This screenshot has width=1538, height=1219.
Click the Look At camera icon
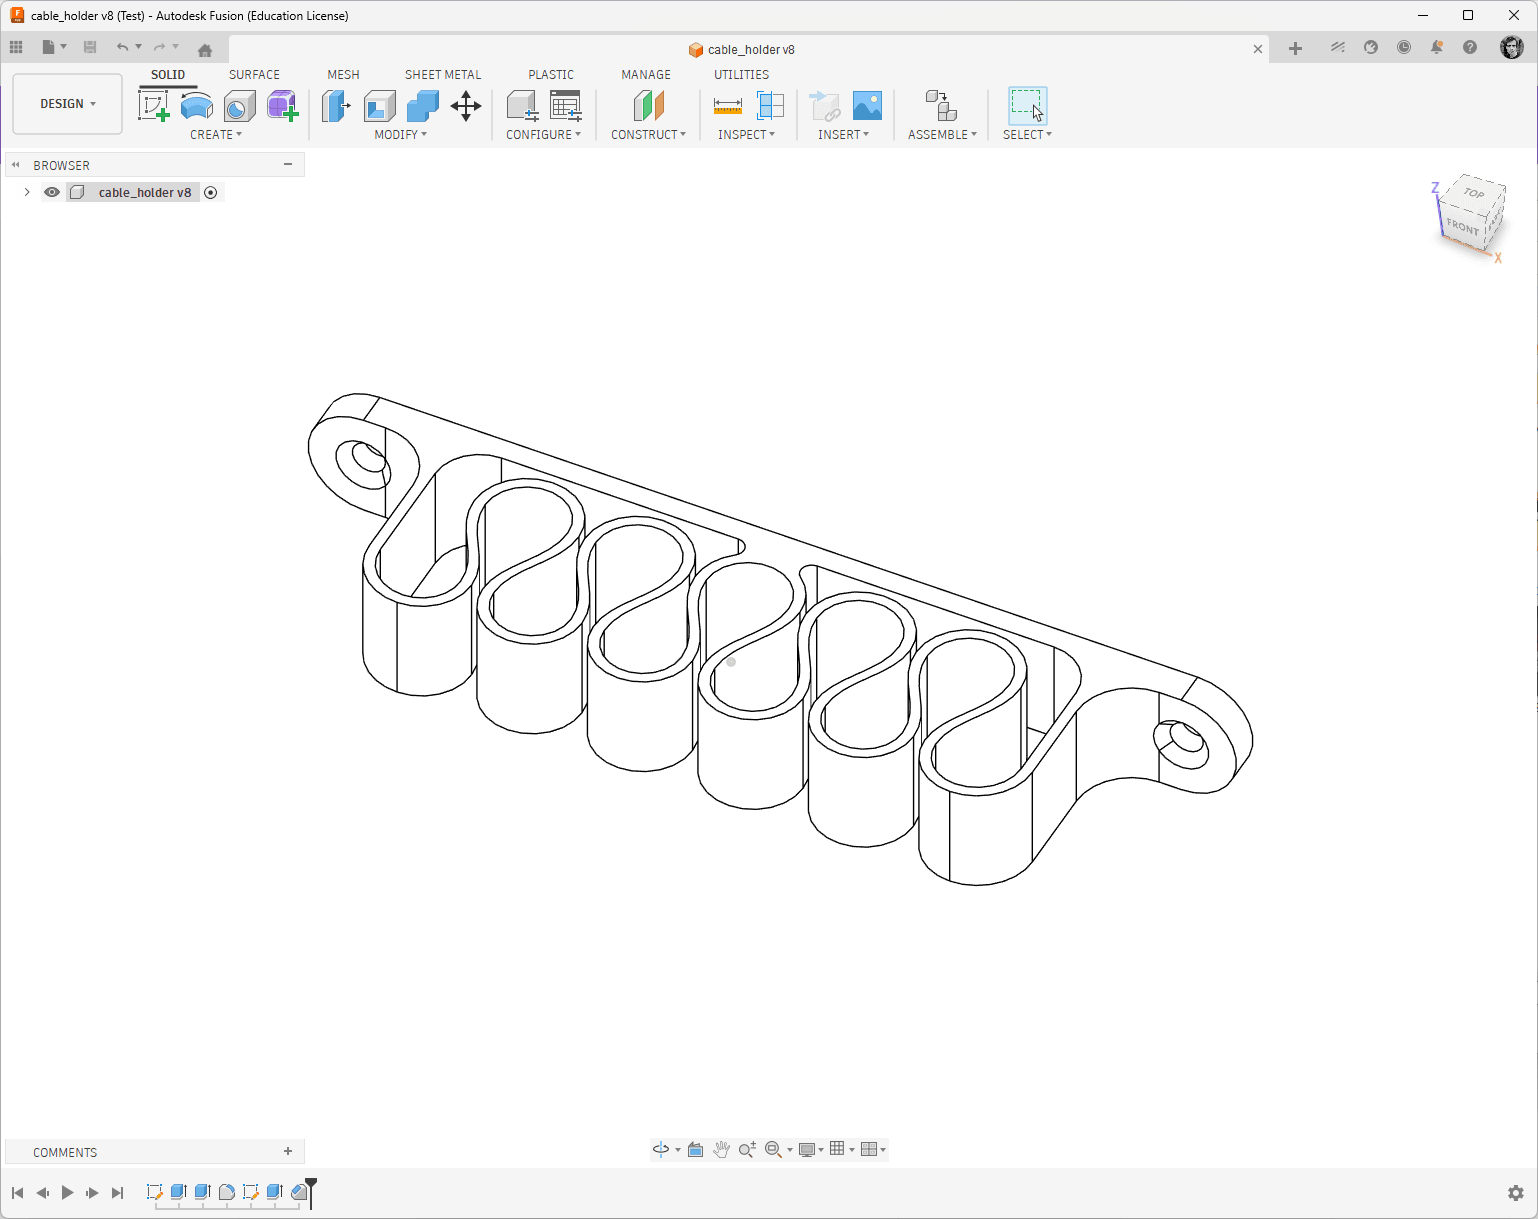tap(696, 1149)
